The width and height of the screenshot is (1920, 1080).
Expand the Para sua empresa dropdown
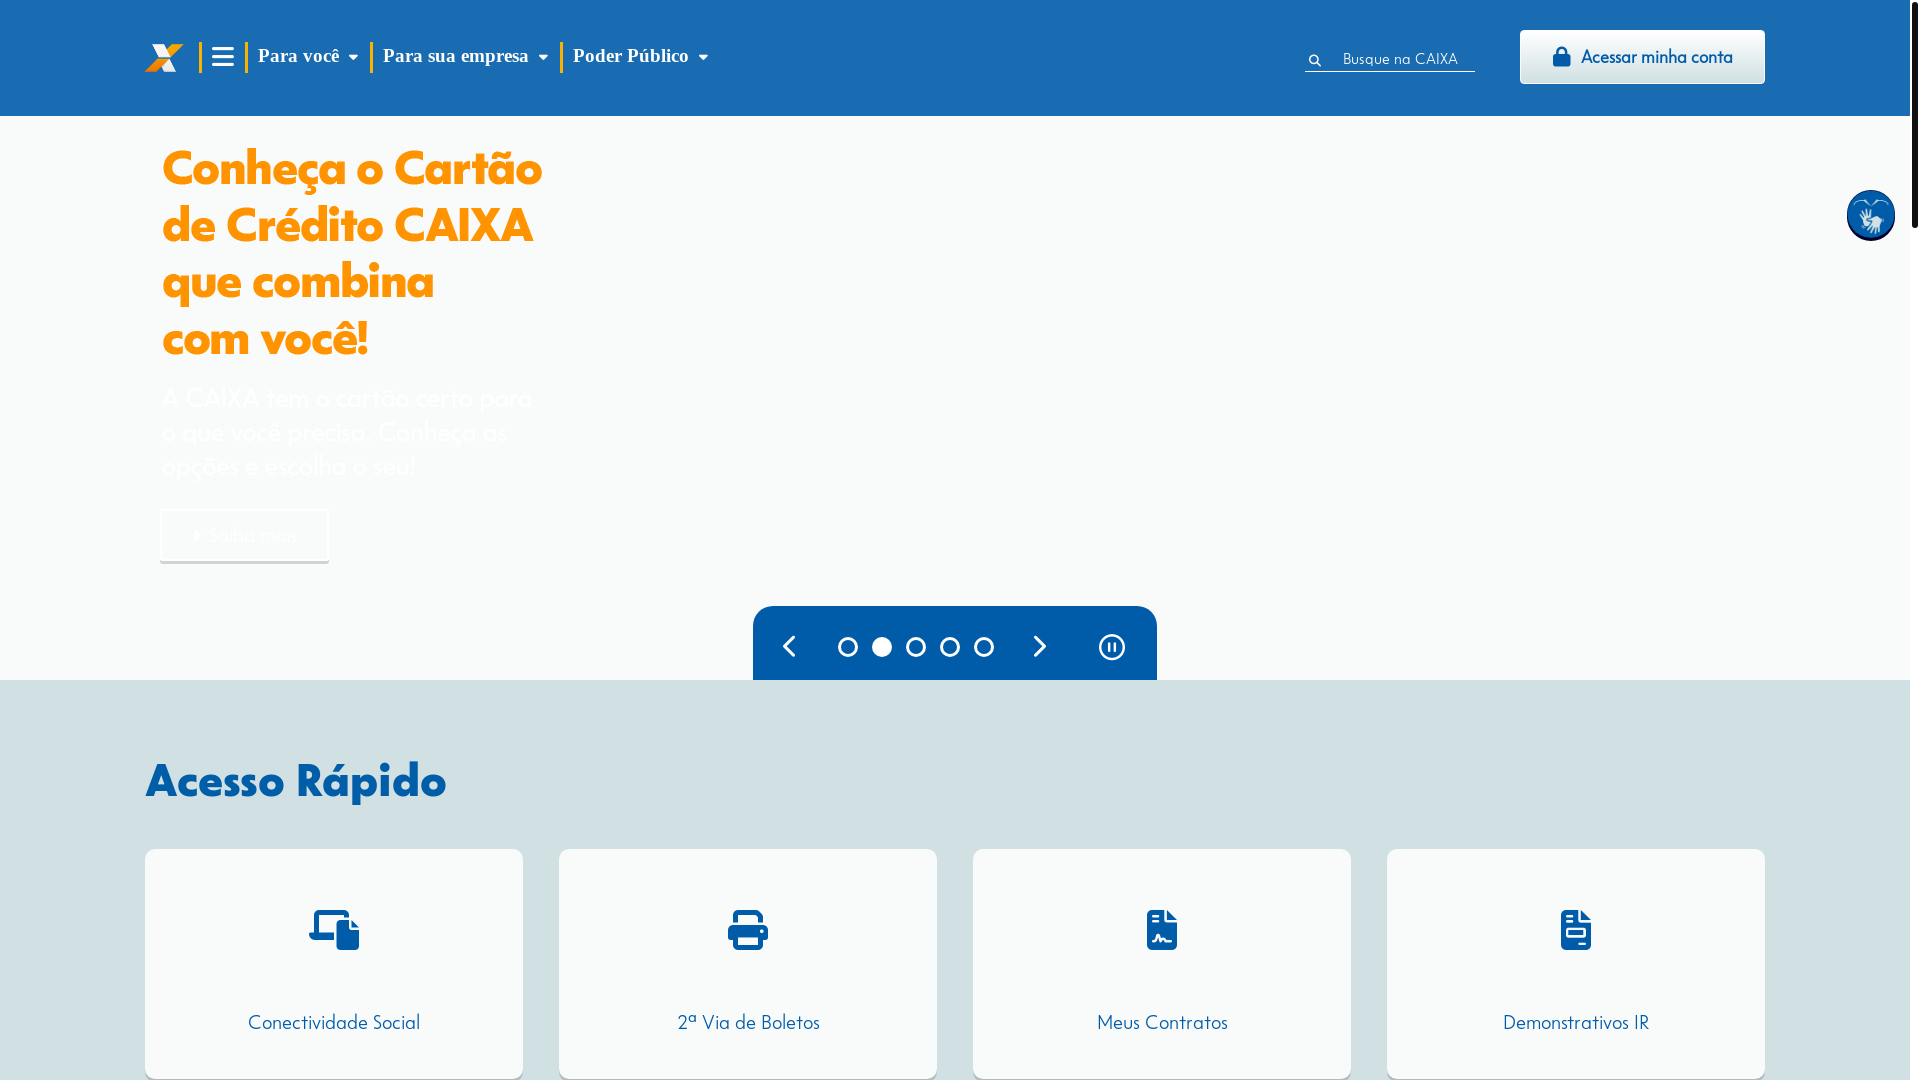pyautogui.click(x=465, y=56)
